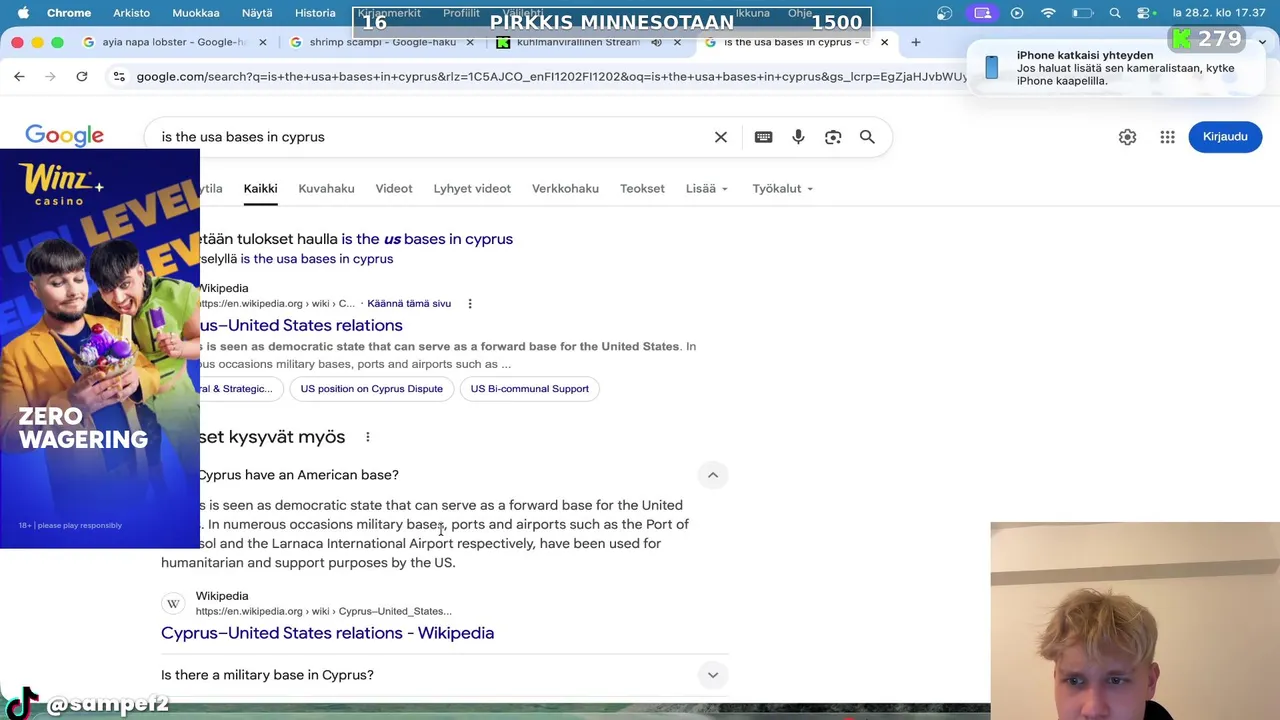Open the 'Muokkaa' menu
The height and width of the screenshot is (720, 1280).
pos(196,13)
